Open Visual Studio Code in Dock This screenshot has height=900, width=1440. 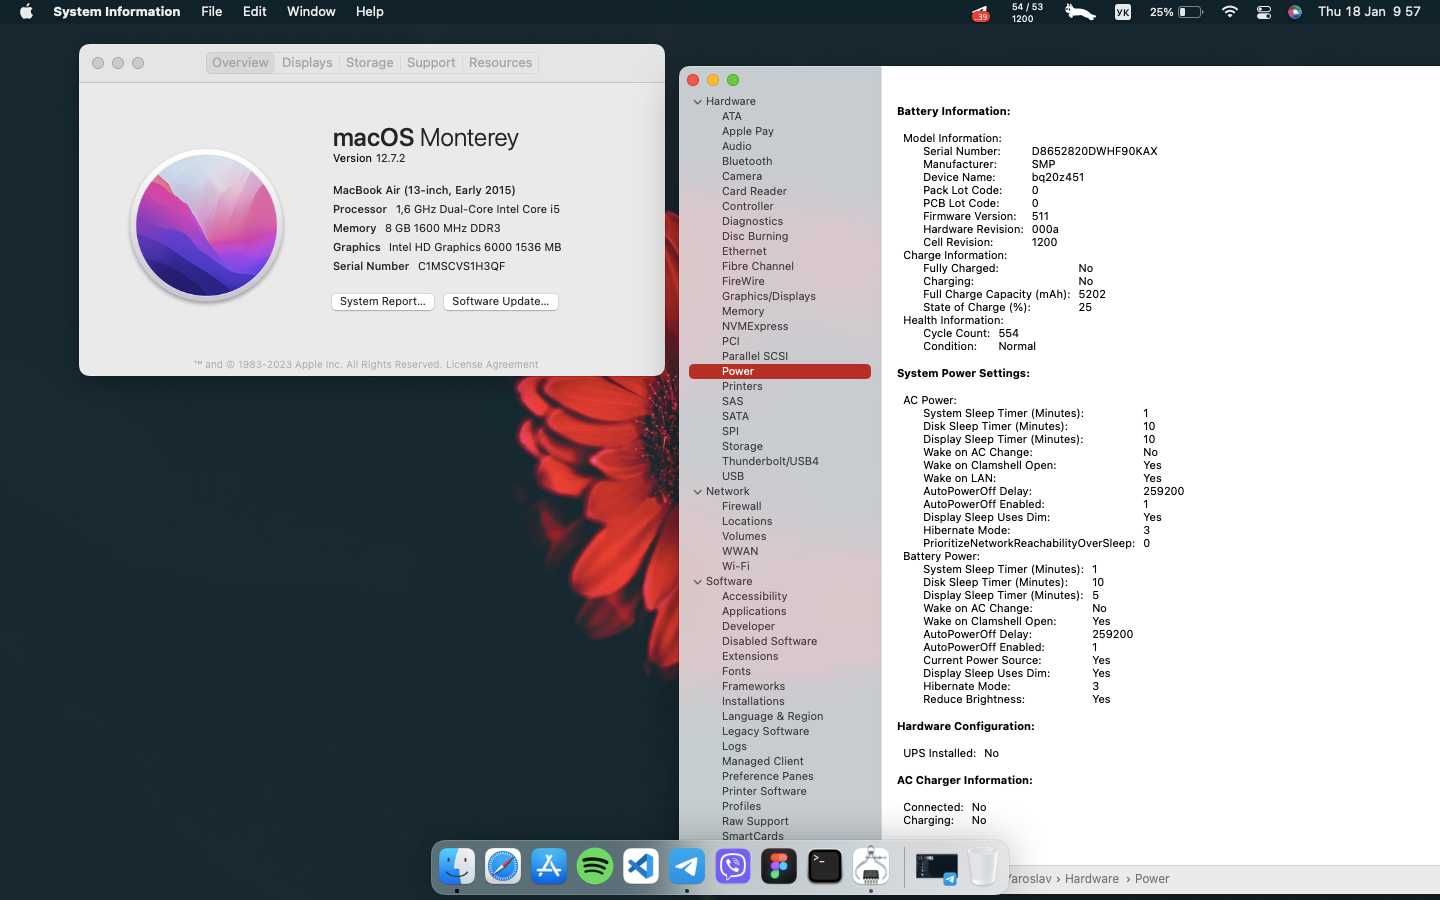[641, 866]
